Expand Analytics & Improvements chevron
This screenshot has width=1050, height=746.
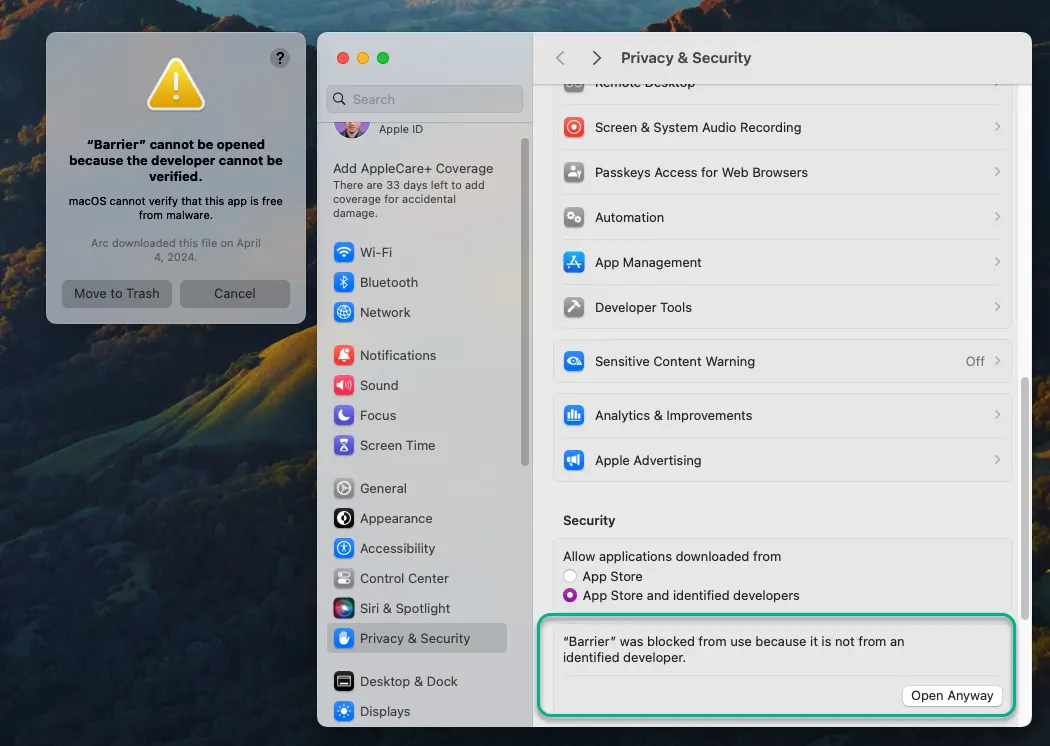pyautogui.click(x=997, y=415)
